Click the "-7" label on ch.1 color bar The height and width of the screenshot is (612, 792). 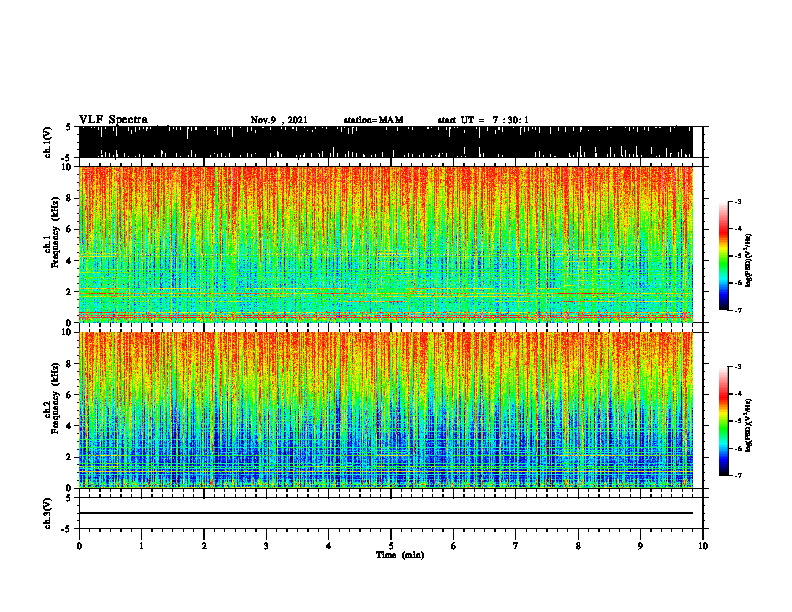[x=738, y=310]
